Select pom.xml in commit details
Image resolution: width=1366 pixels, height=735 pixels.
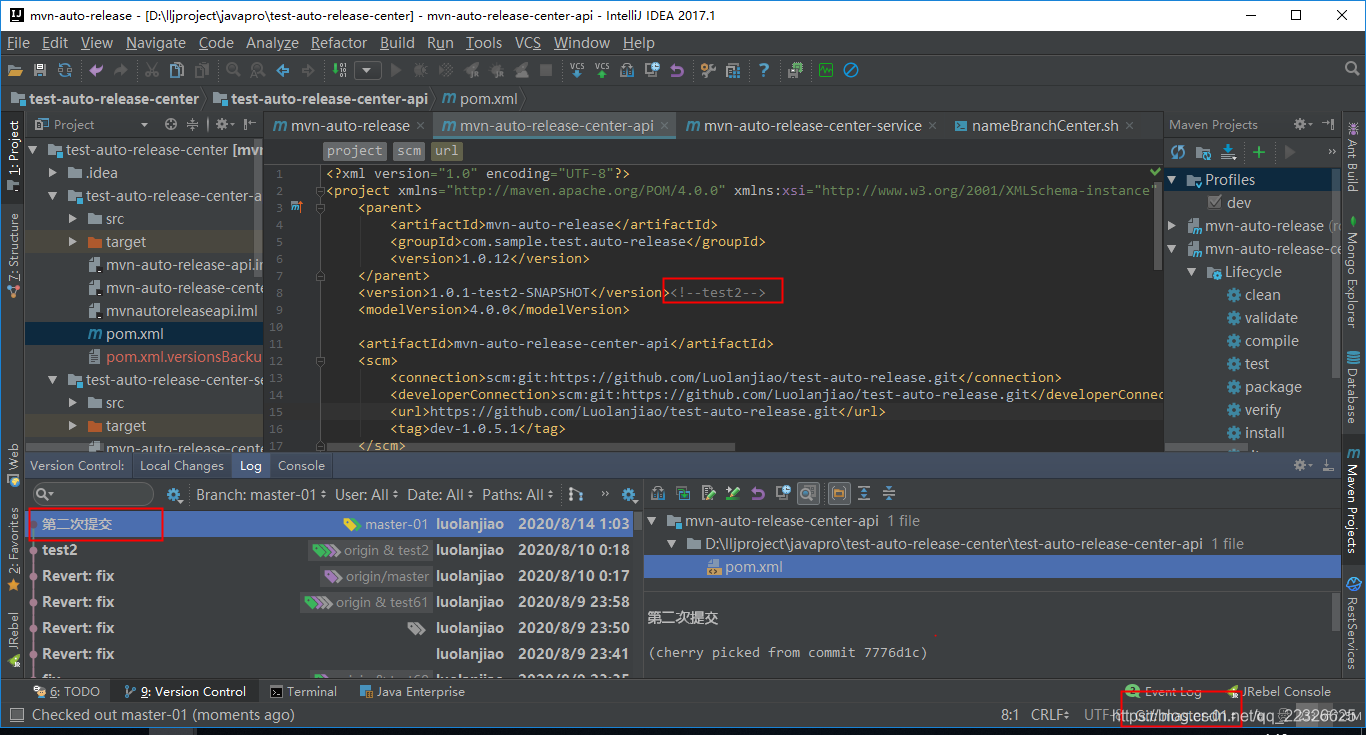992,567
